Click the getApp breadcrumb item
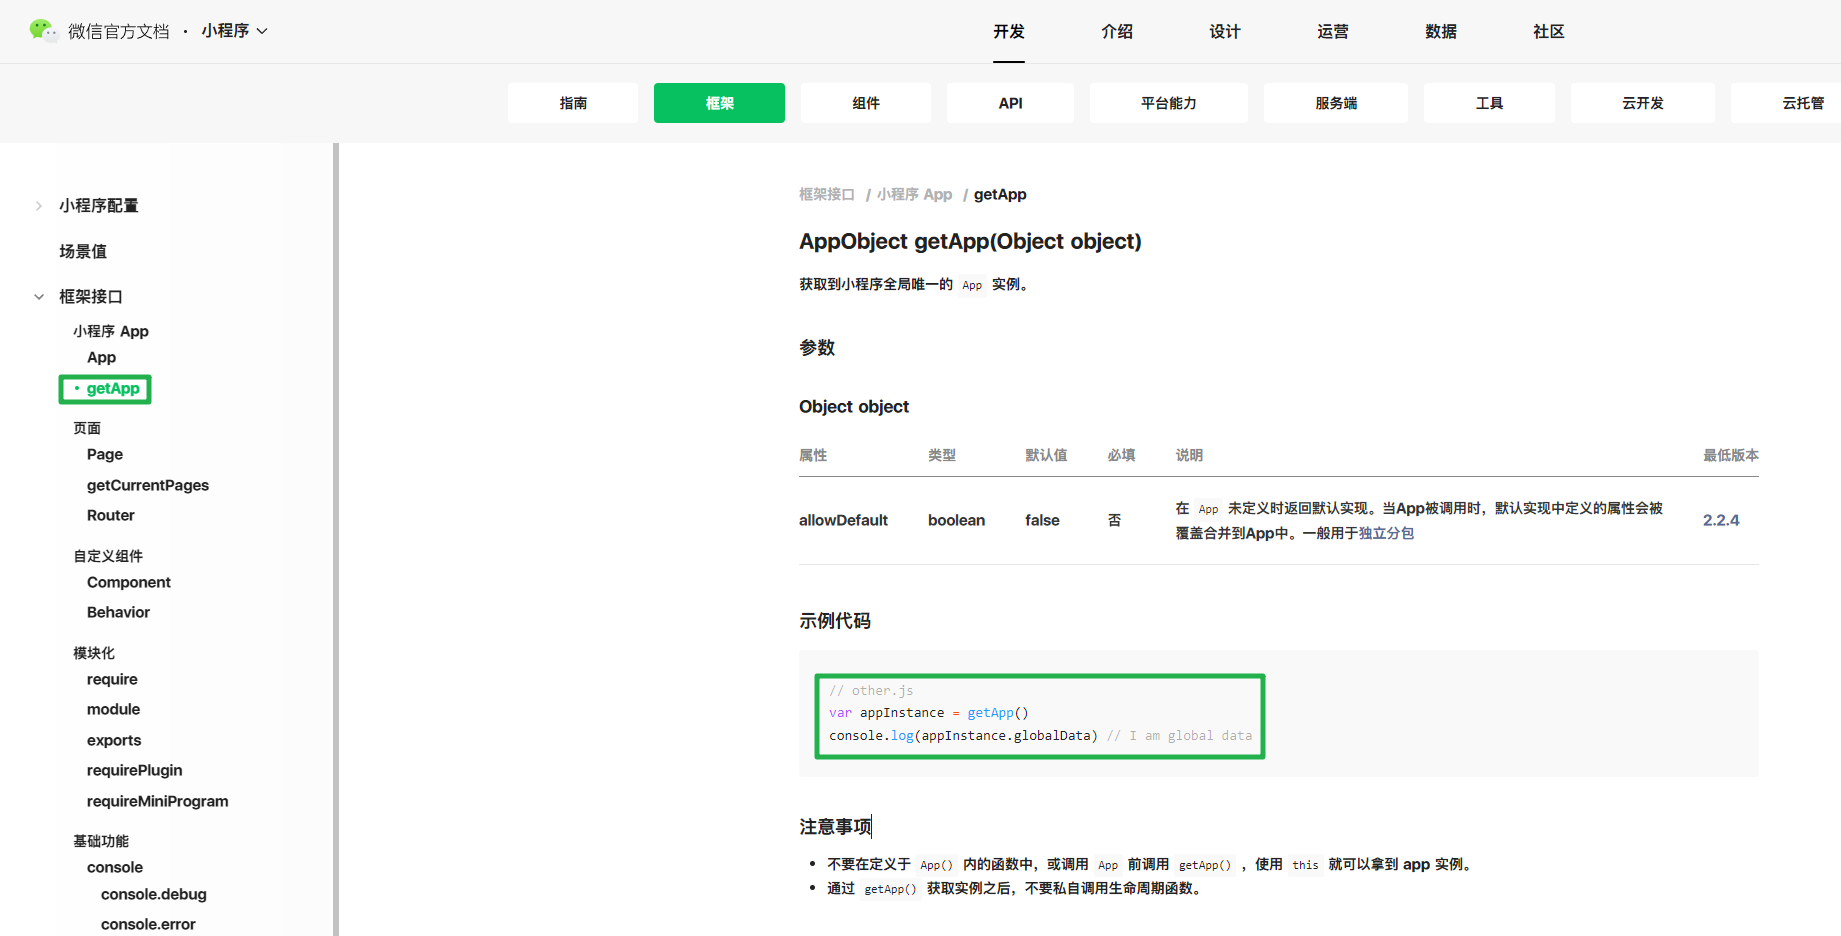 click(1000, 195)
